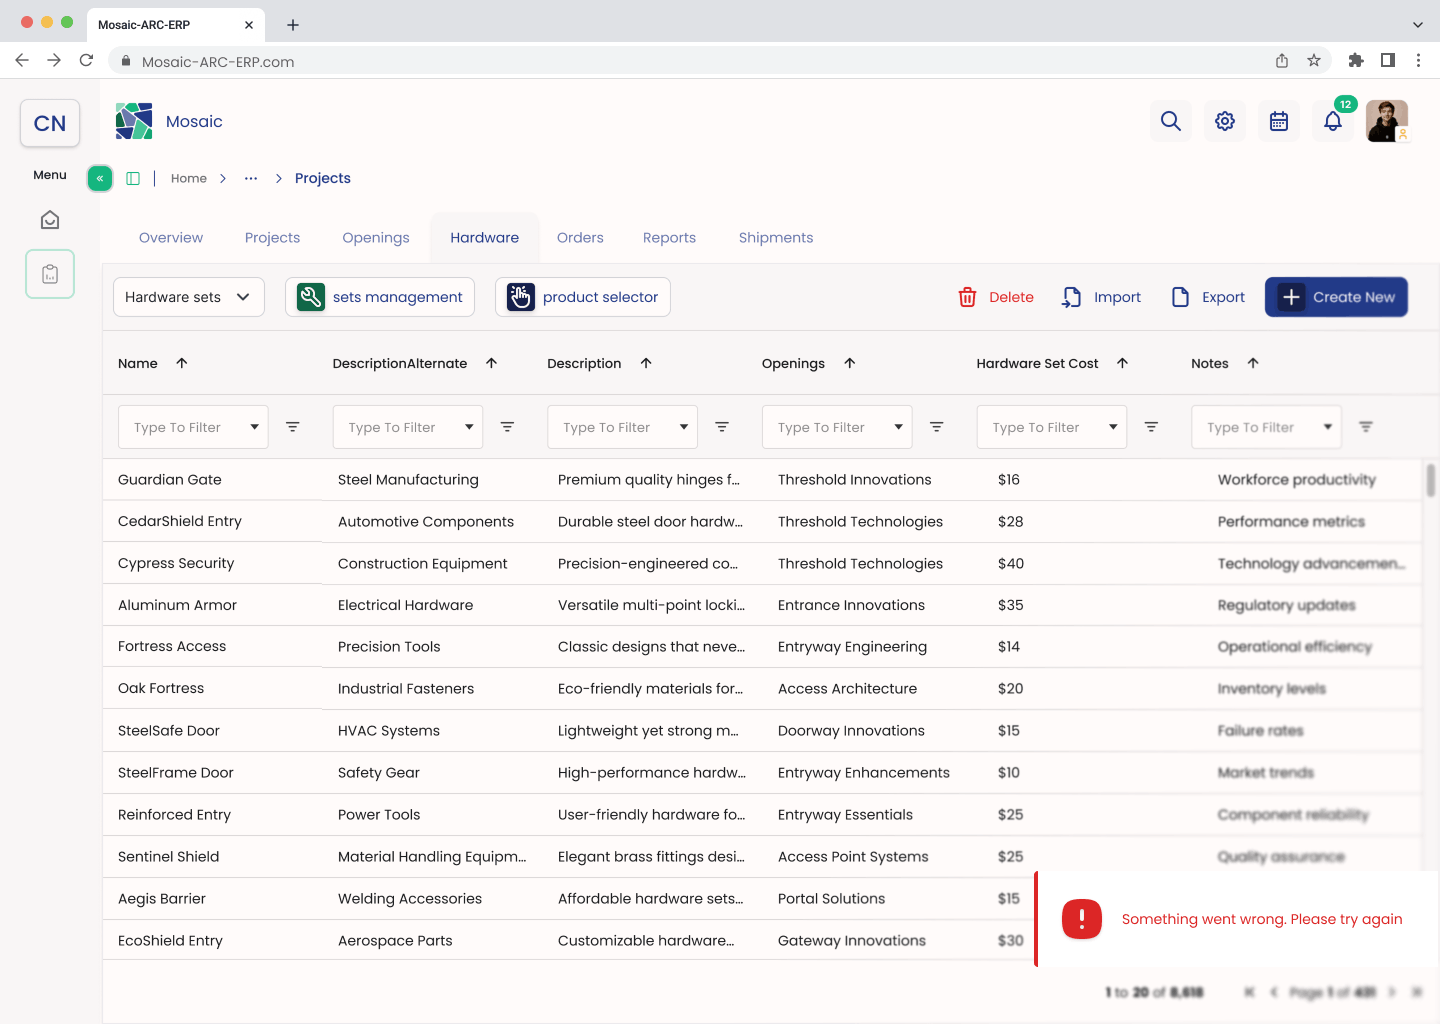Click the Create New button
Screen dimensions: 1440x1024
[1336, 297]
